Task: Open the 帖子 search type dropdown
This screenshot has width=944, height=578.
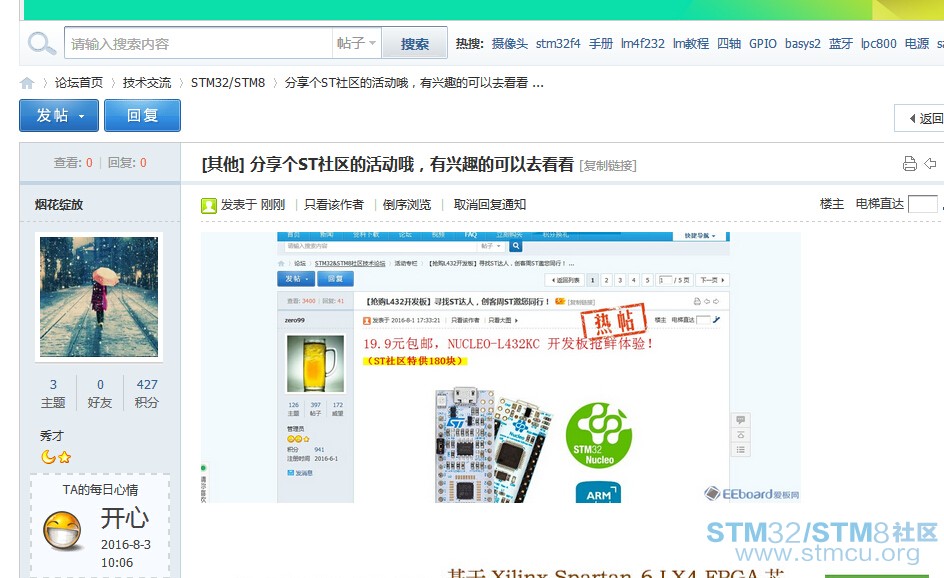Action: coord(356,43)
